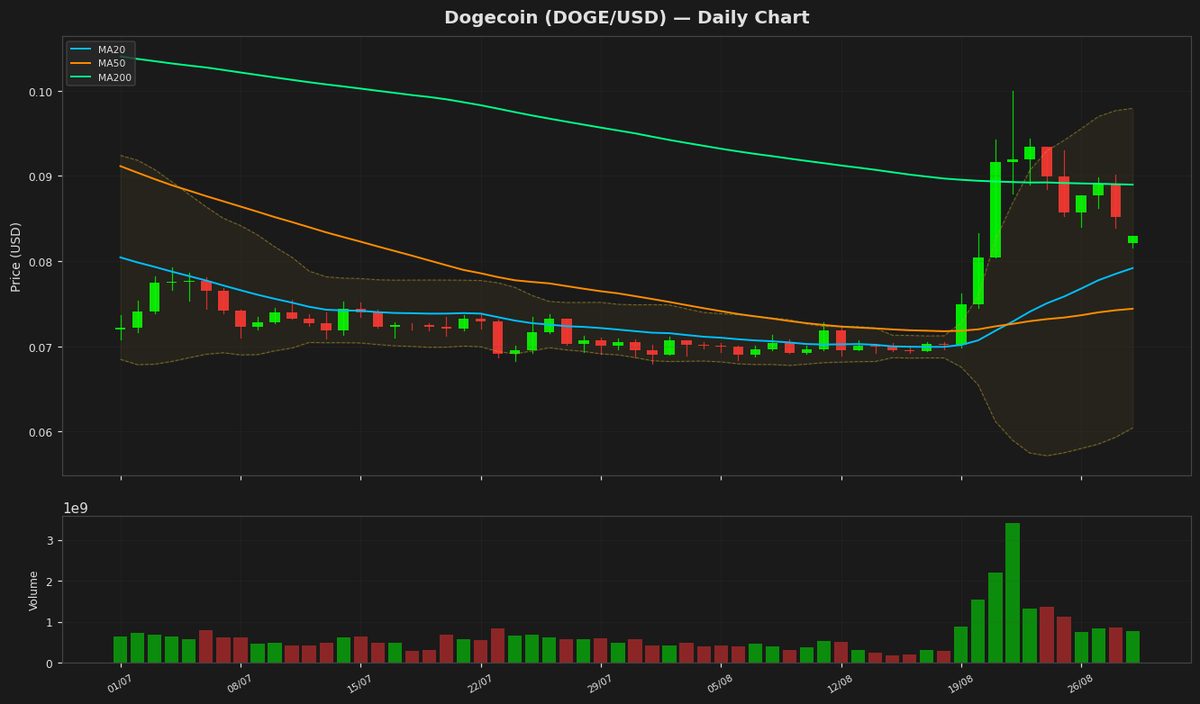Click the 0.10 price axis tick
The height and width of the screenshot is (704, 1200).
click(x=41, y=92)
